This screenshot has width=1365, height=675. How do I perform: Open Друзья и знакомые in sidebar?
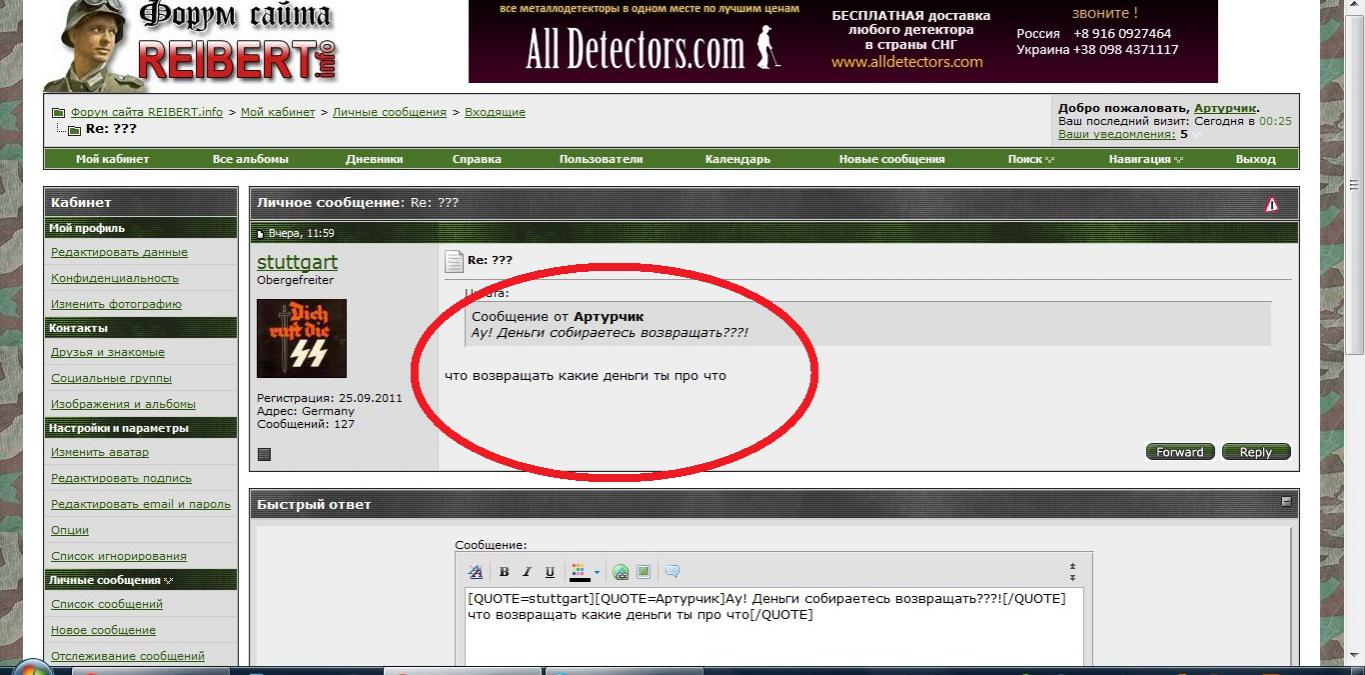108,352
